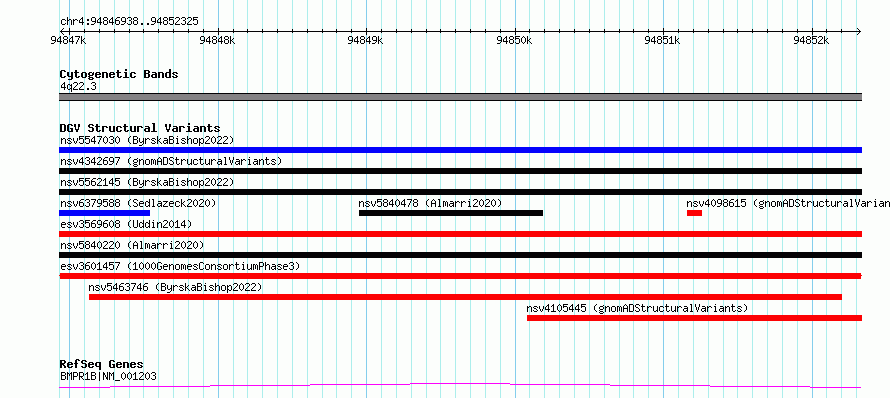Image resolution: width=890 pixels, height=398 pixels.
Task: Click the black nsv5840478 variant bar
Action: point(451,213)
